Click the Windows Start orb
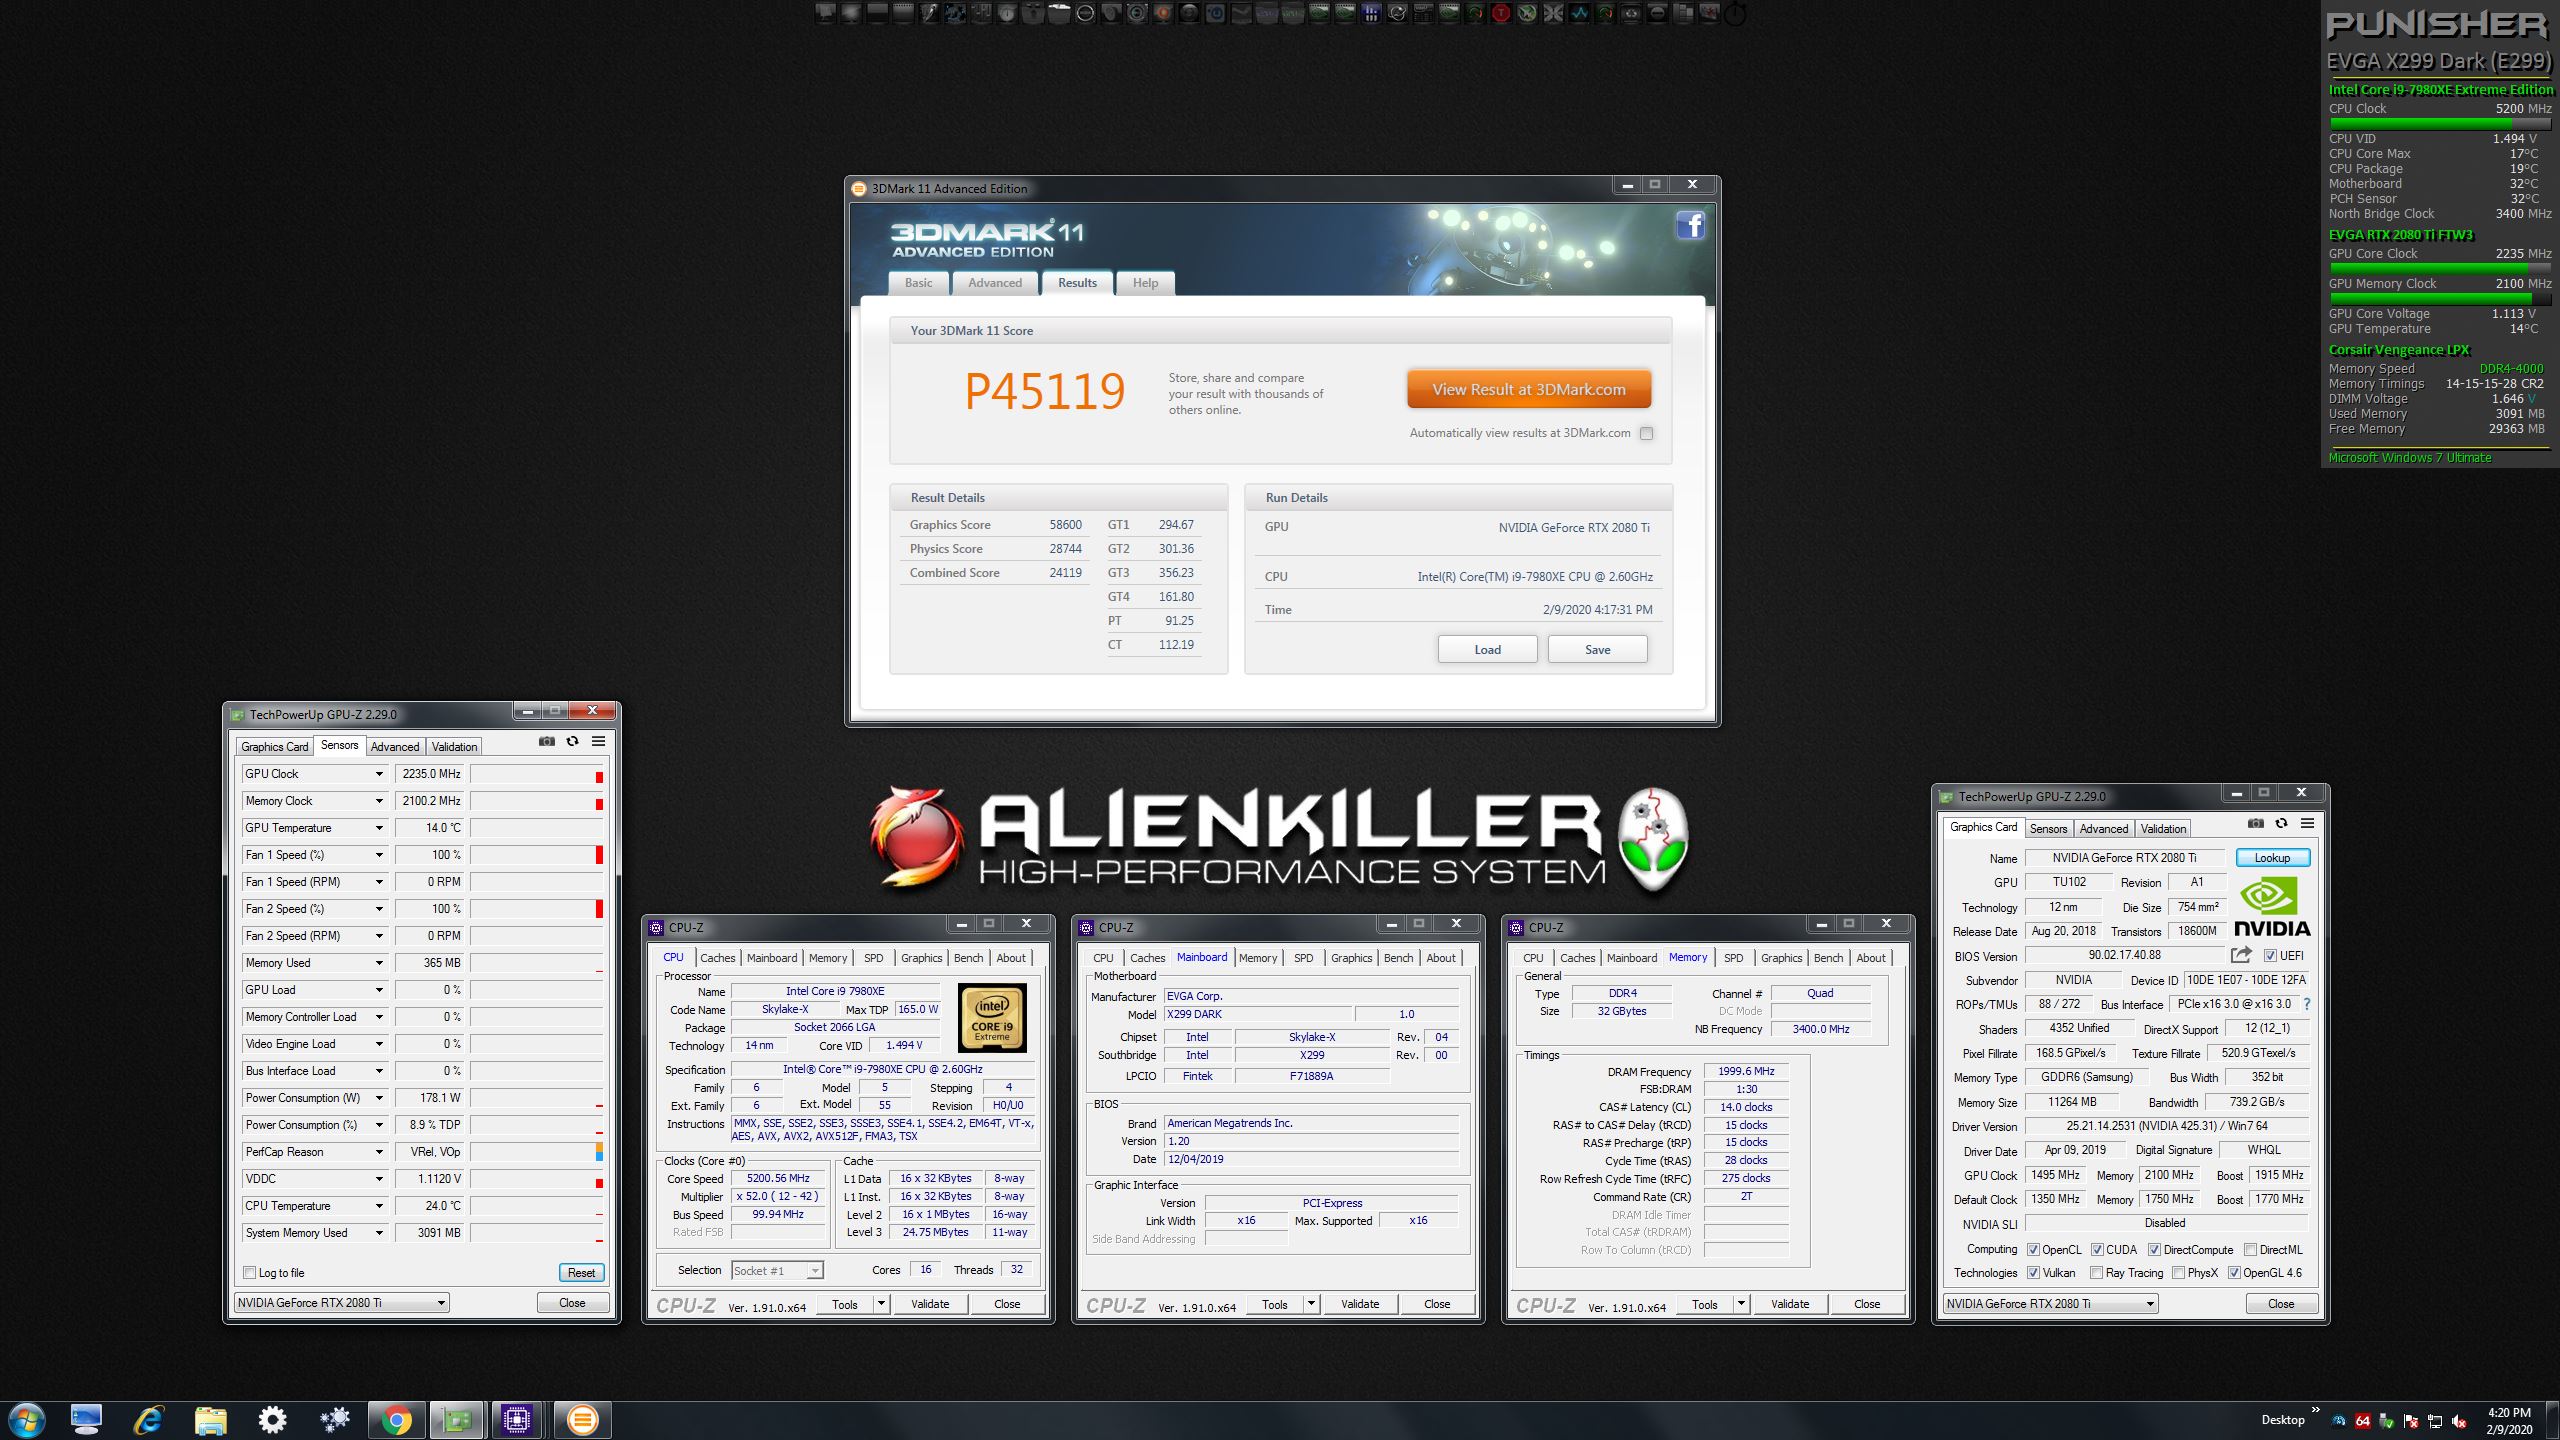Image resolution: width=2560 pixels, height=1440 pixels. pyautogui.click(x=26, y=1419)
